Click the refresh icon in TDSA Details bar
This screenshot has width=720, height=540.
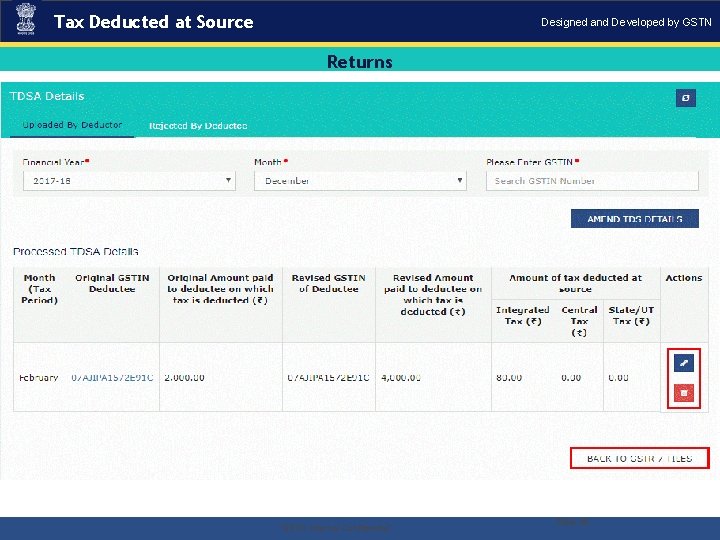click(686, 98)
